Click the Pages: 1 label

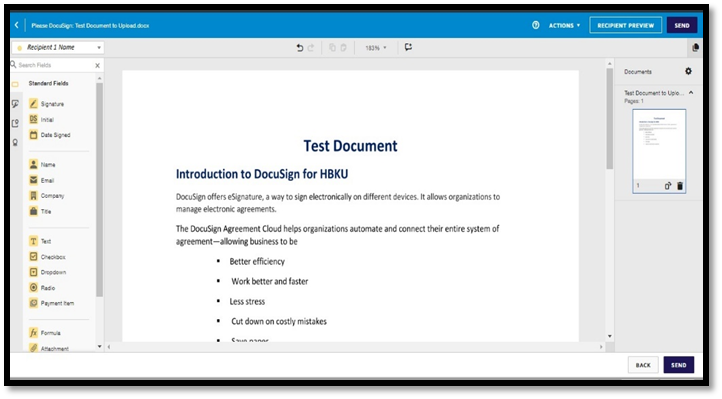tap(634, 101)
